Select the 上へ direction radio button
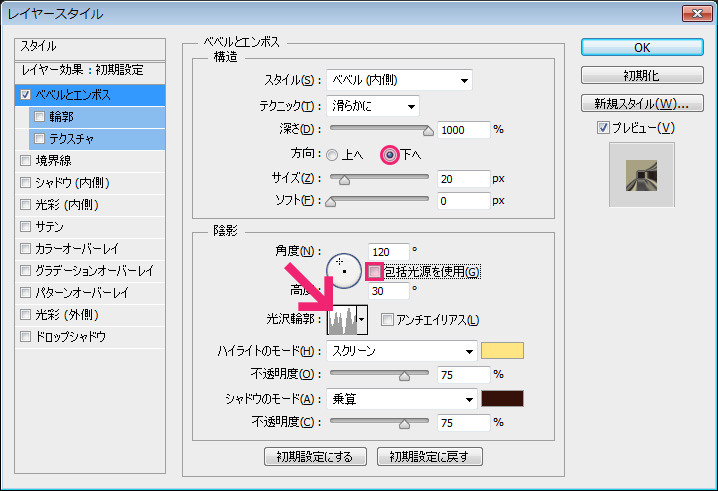The image size is (718, 491). pos(332,155)
